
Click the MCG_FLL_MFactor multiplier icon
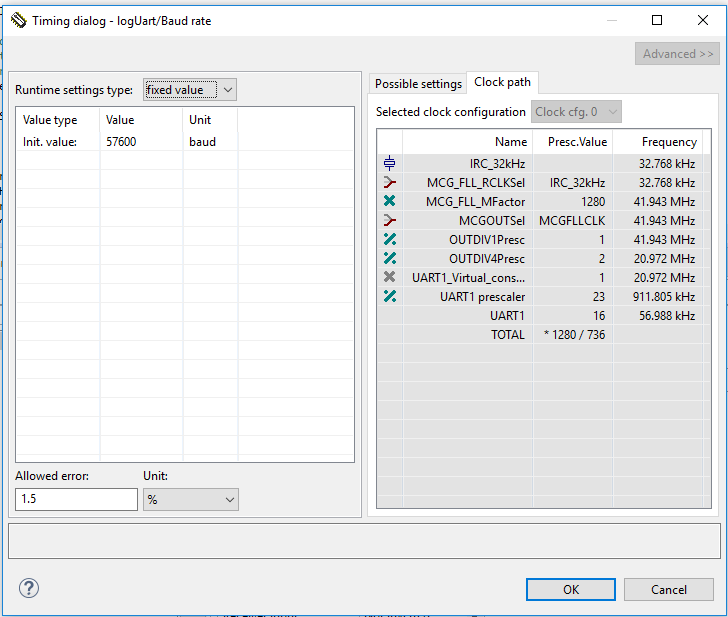point(390,201)
